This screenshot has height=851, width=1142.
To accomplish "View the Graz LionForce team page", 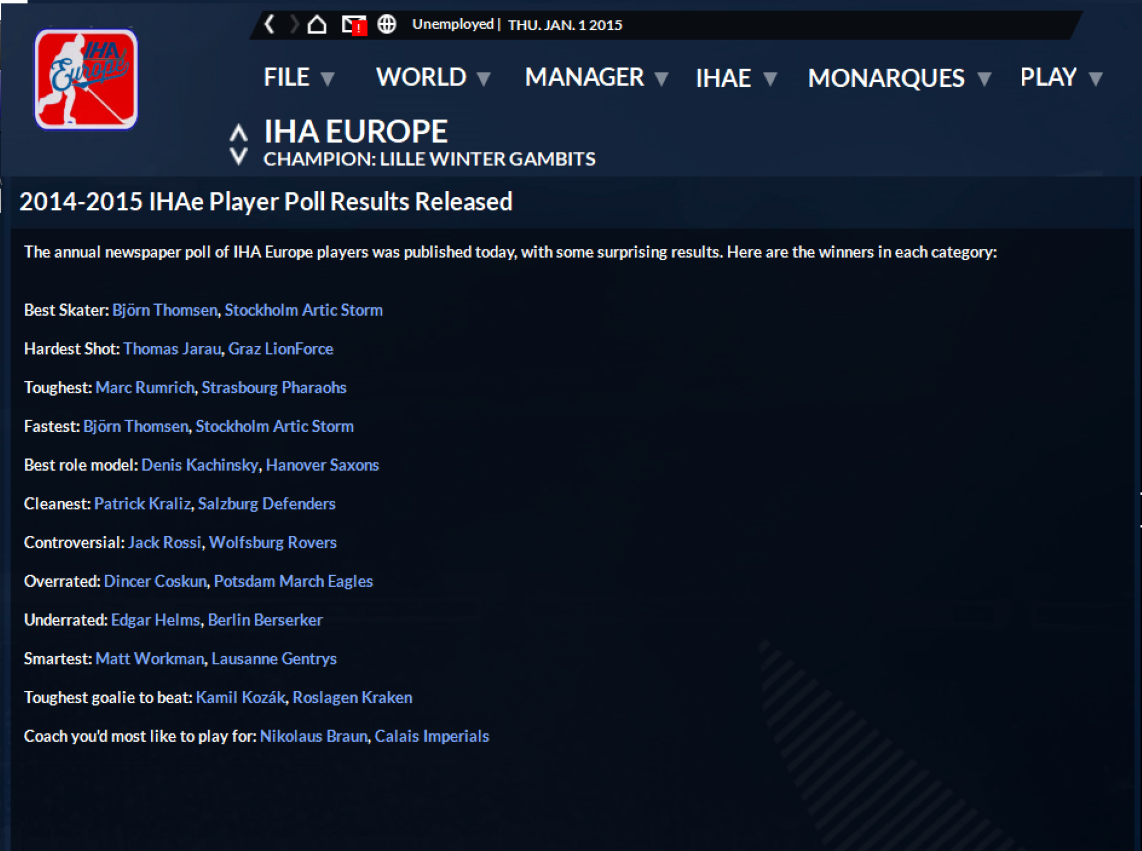I will tap(280, 349).
